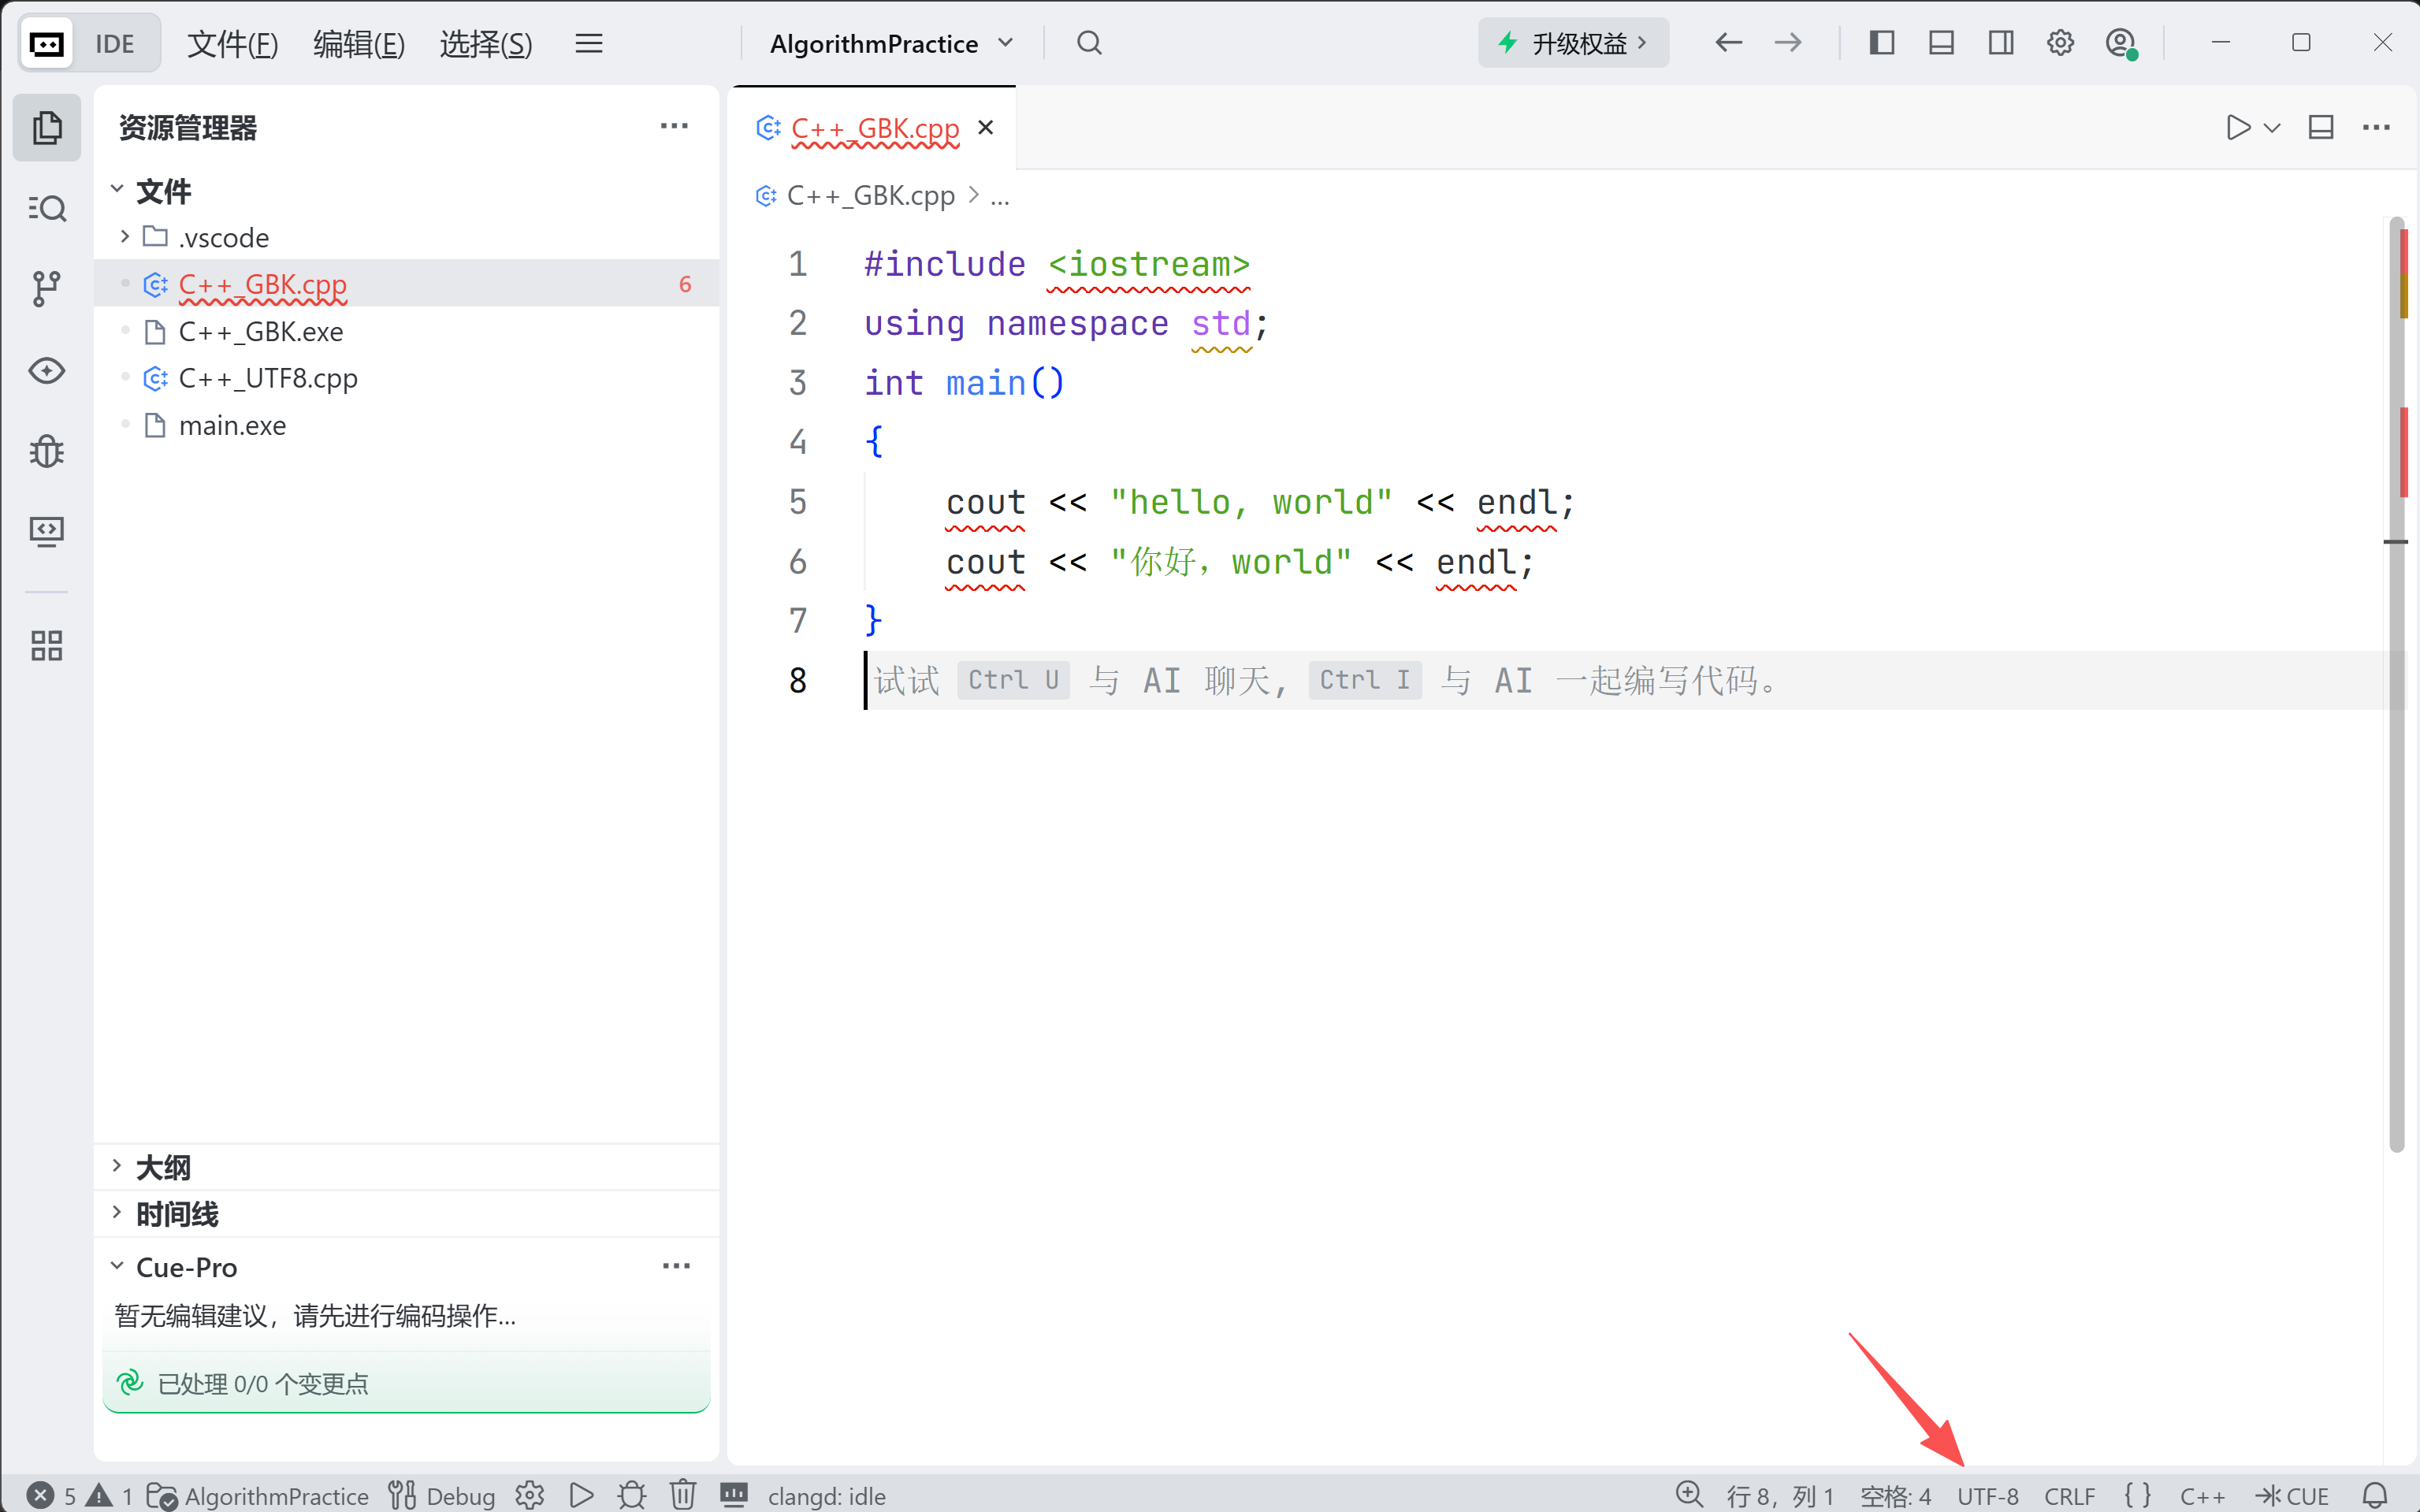Open the hamburger menu icon
Image resolution: width=2420 pixels, height=1512 pixels.
pyautogui.click(x=589, y=43)
